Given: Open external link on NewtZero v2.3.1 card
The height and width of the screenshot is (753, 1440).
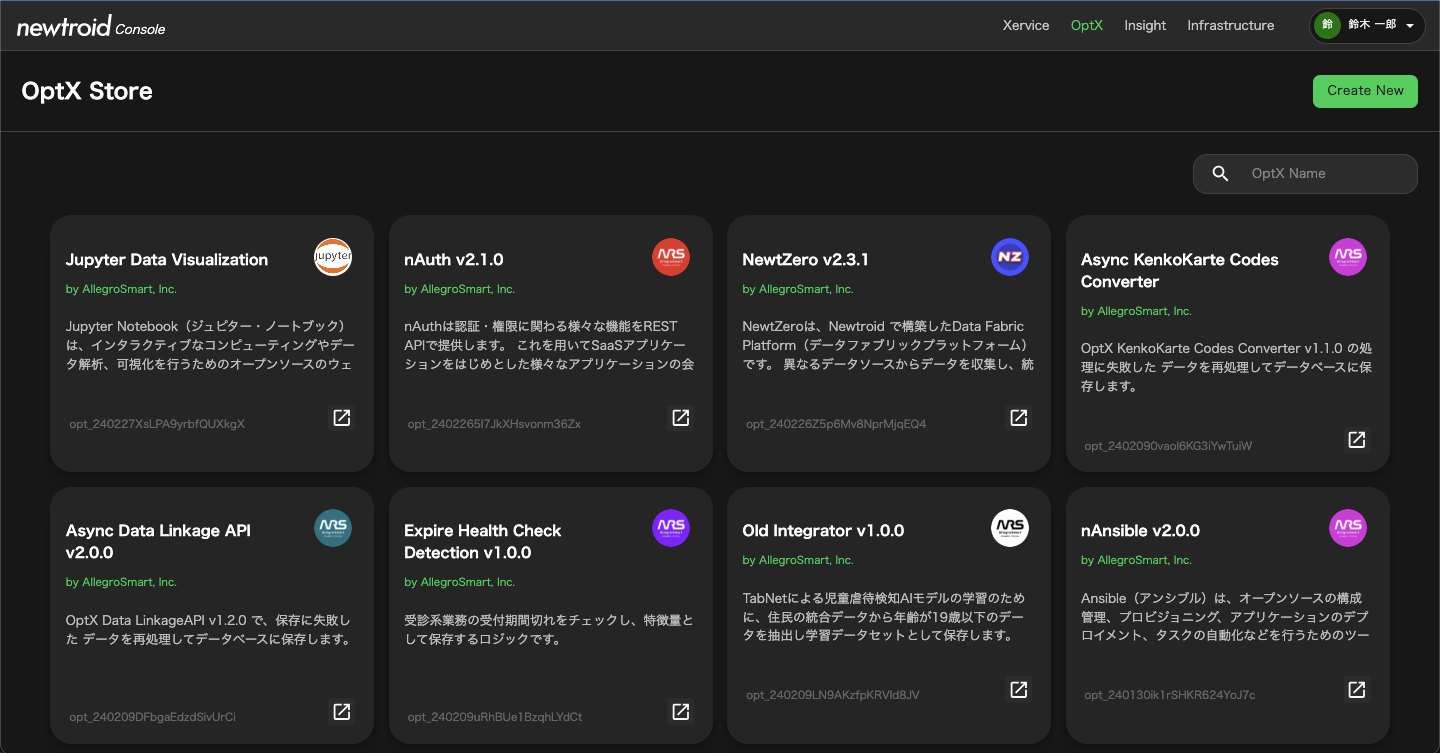Looking at the screenshot, I should 1019,418.
